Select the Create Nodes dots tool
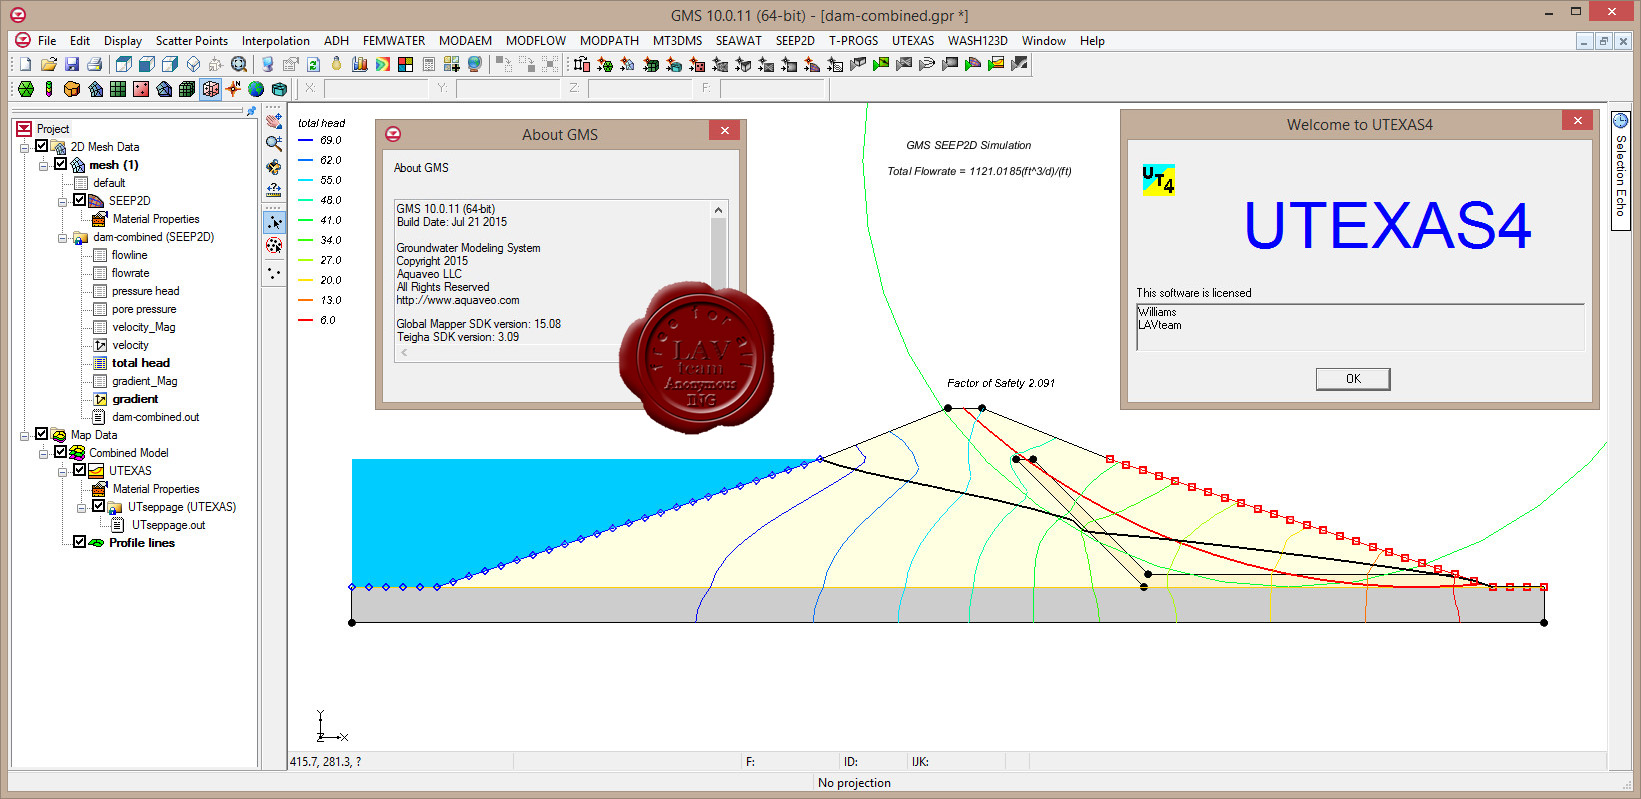This screenshot has width=1641, height=799. pos(274,272)
